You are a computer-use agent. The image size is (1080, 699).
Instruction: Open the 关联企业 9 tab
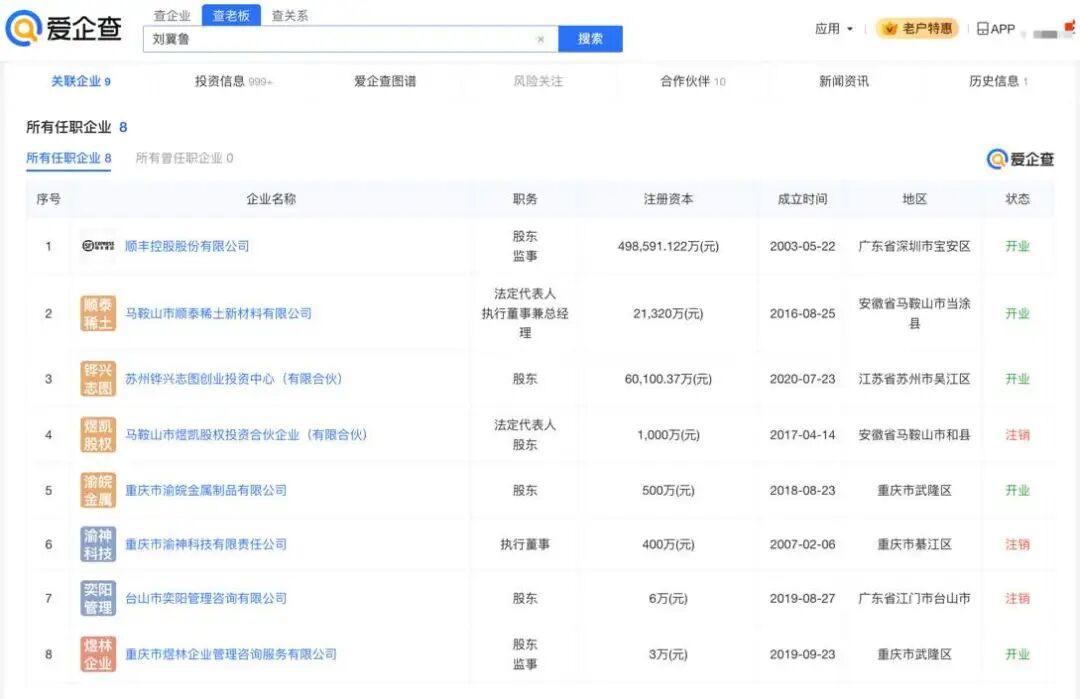pyautogui.click(x=81, y=81)
